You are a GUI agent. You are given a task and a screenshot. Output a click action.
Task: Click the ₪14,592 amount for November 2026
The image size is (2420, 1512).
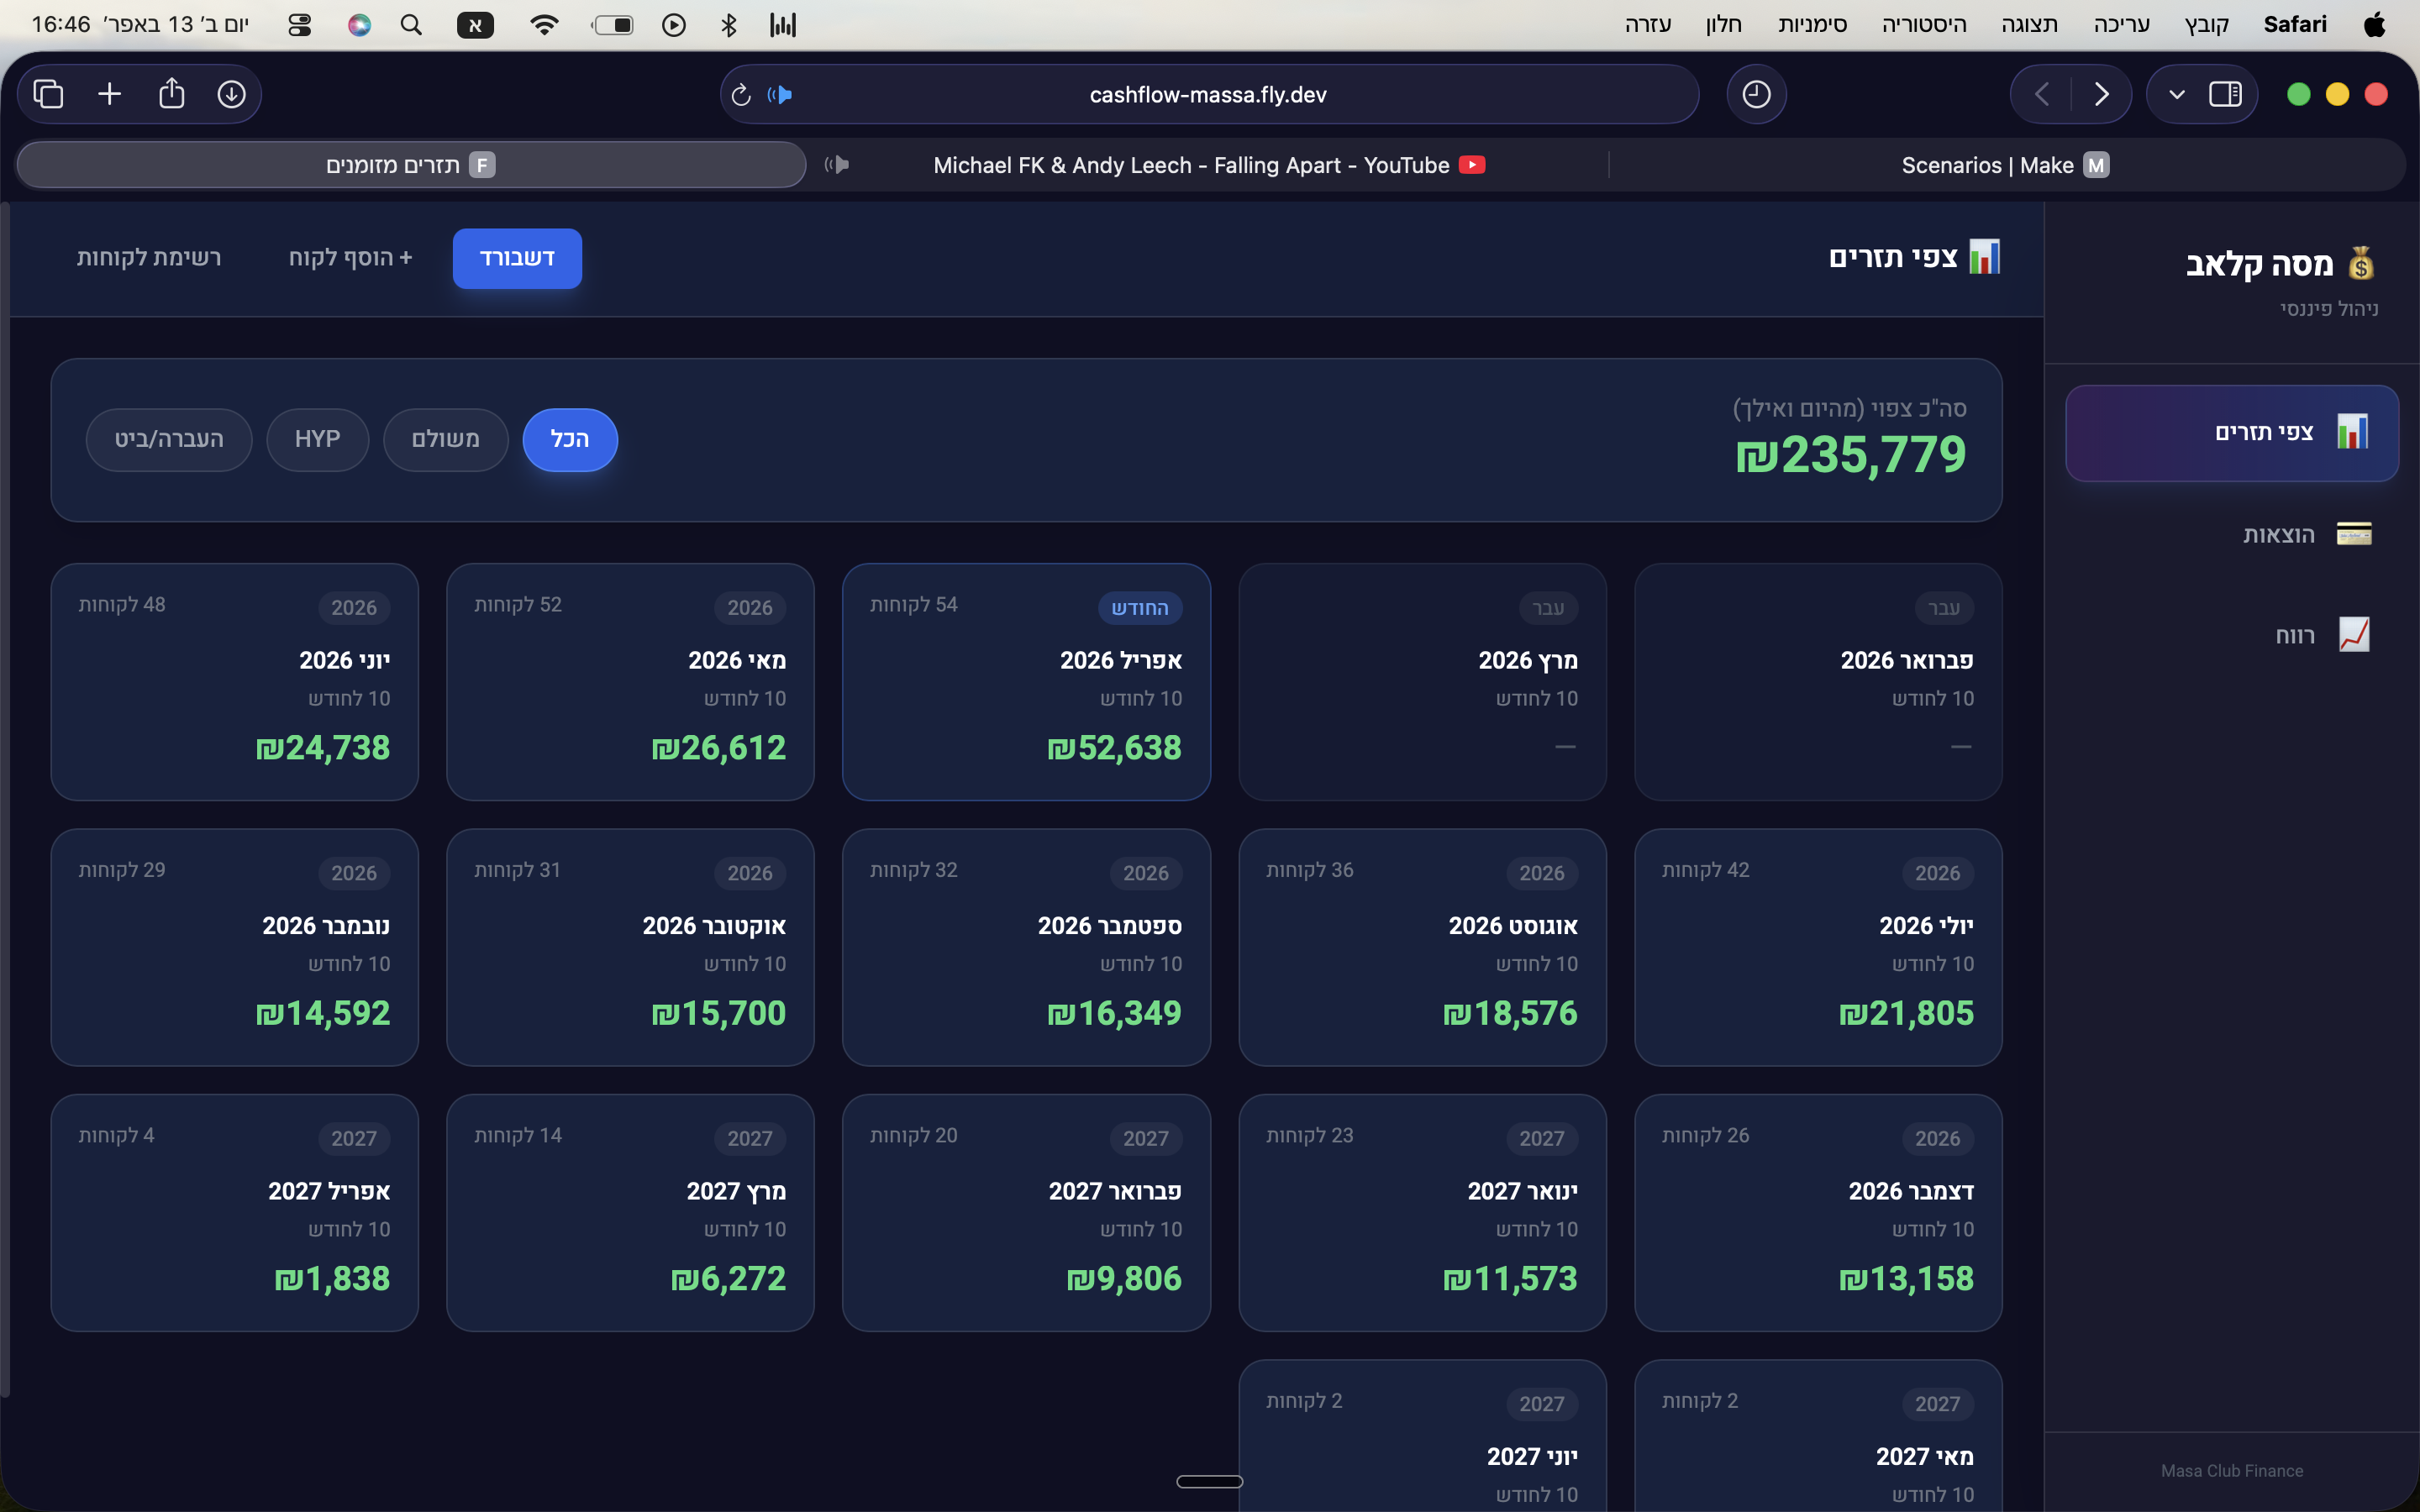tap(323, 1013)
